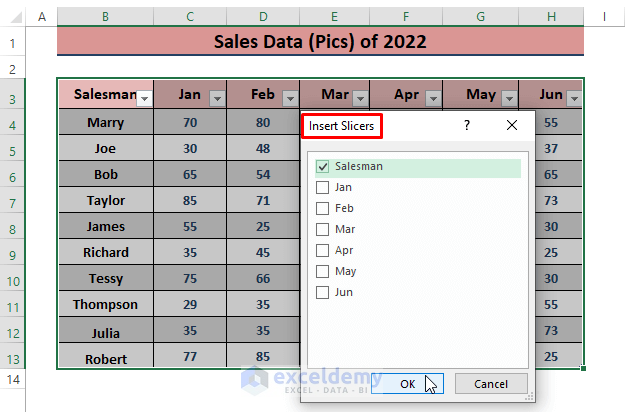
Task: Open the May column filter dropdown
Action: pyautogui.click(x=509, y=98)
